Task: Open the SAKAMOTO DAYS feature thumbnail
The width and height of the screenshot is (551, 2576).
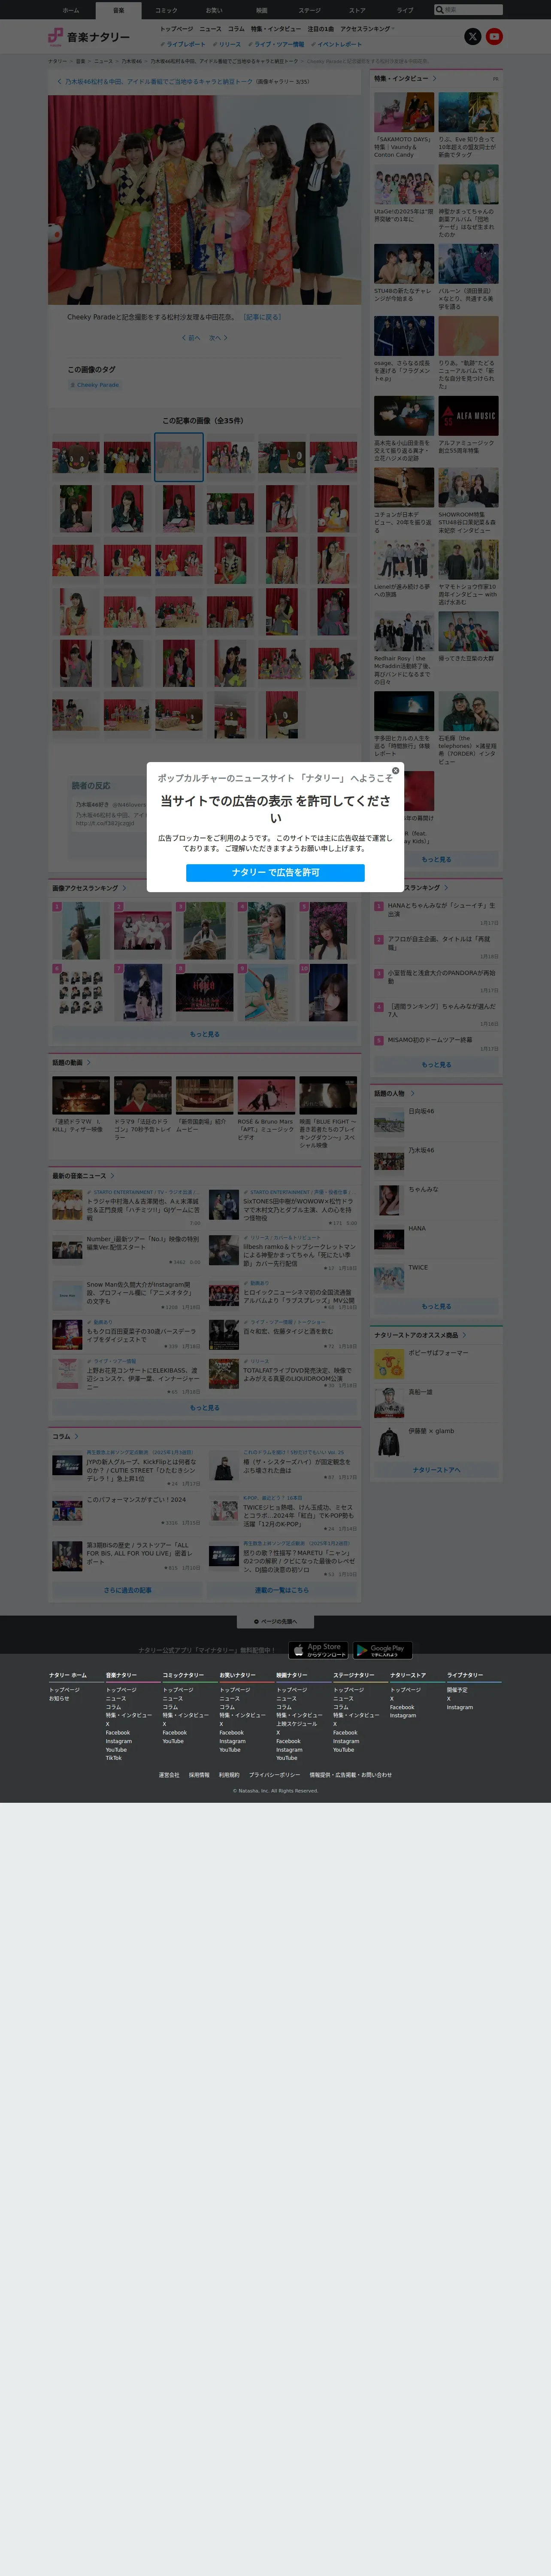Action: [404, 113]
